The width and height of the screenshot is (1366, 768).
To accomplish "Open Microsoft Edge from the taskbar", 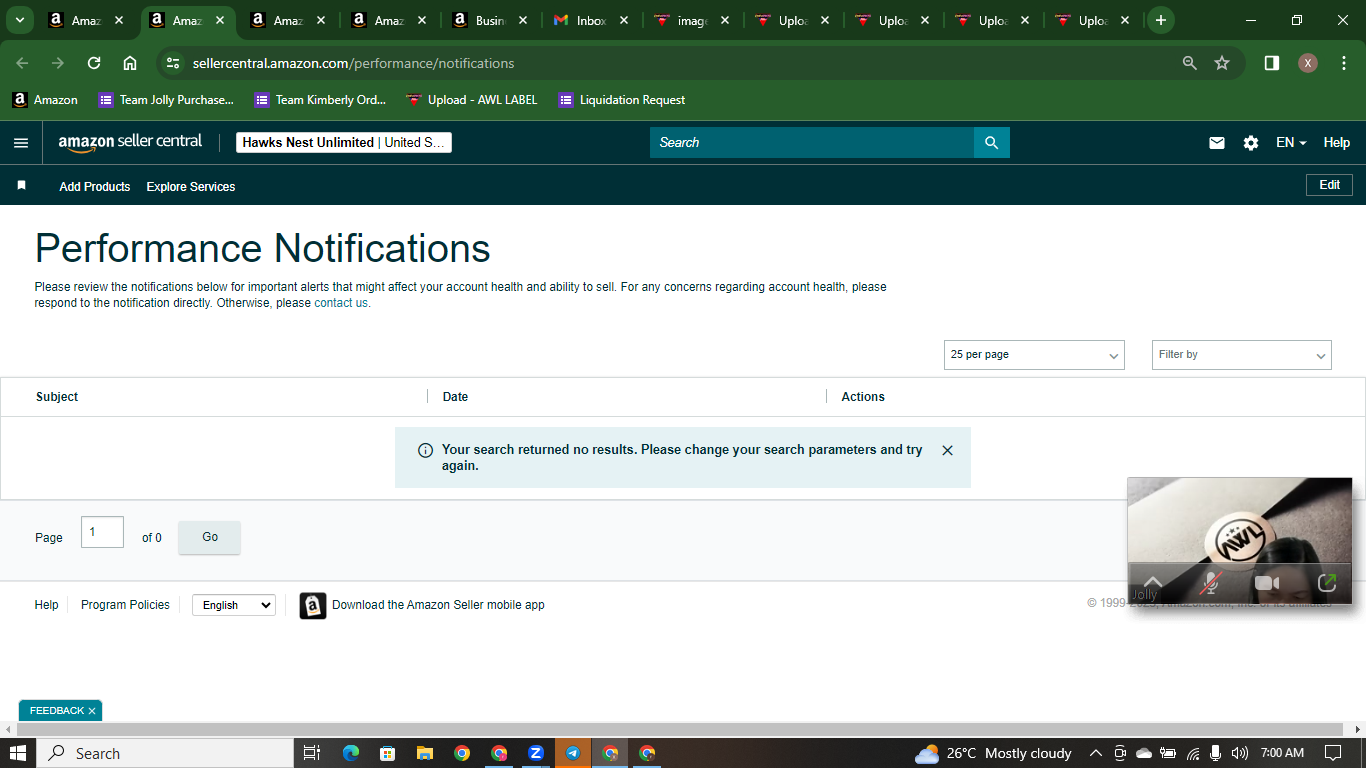I will click(x=351, y=753).
